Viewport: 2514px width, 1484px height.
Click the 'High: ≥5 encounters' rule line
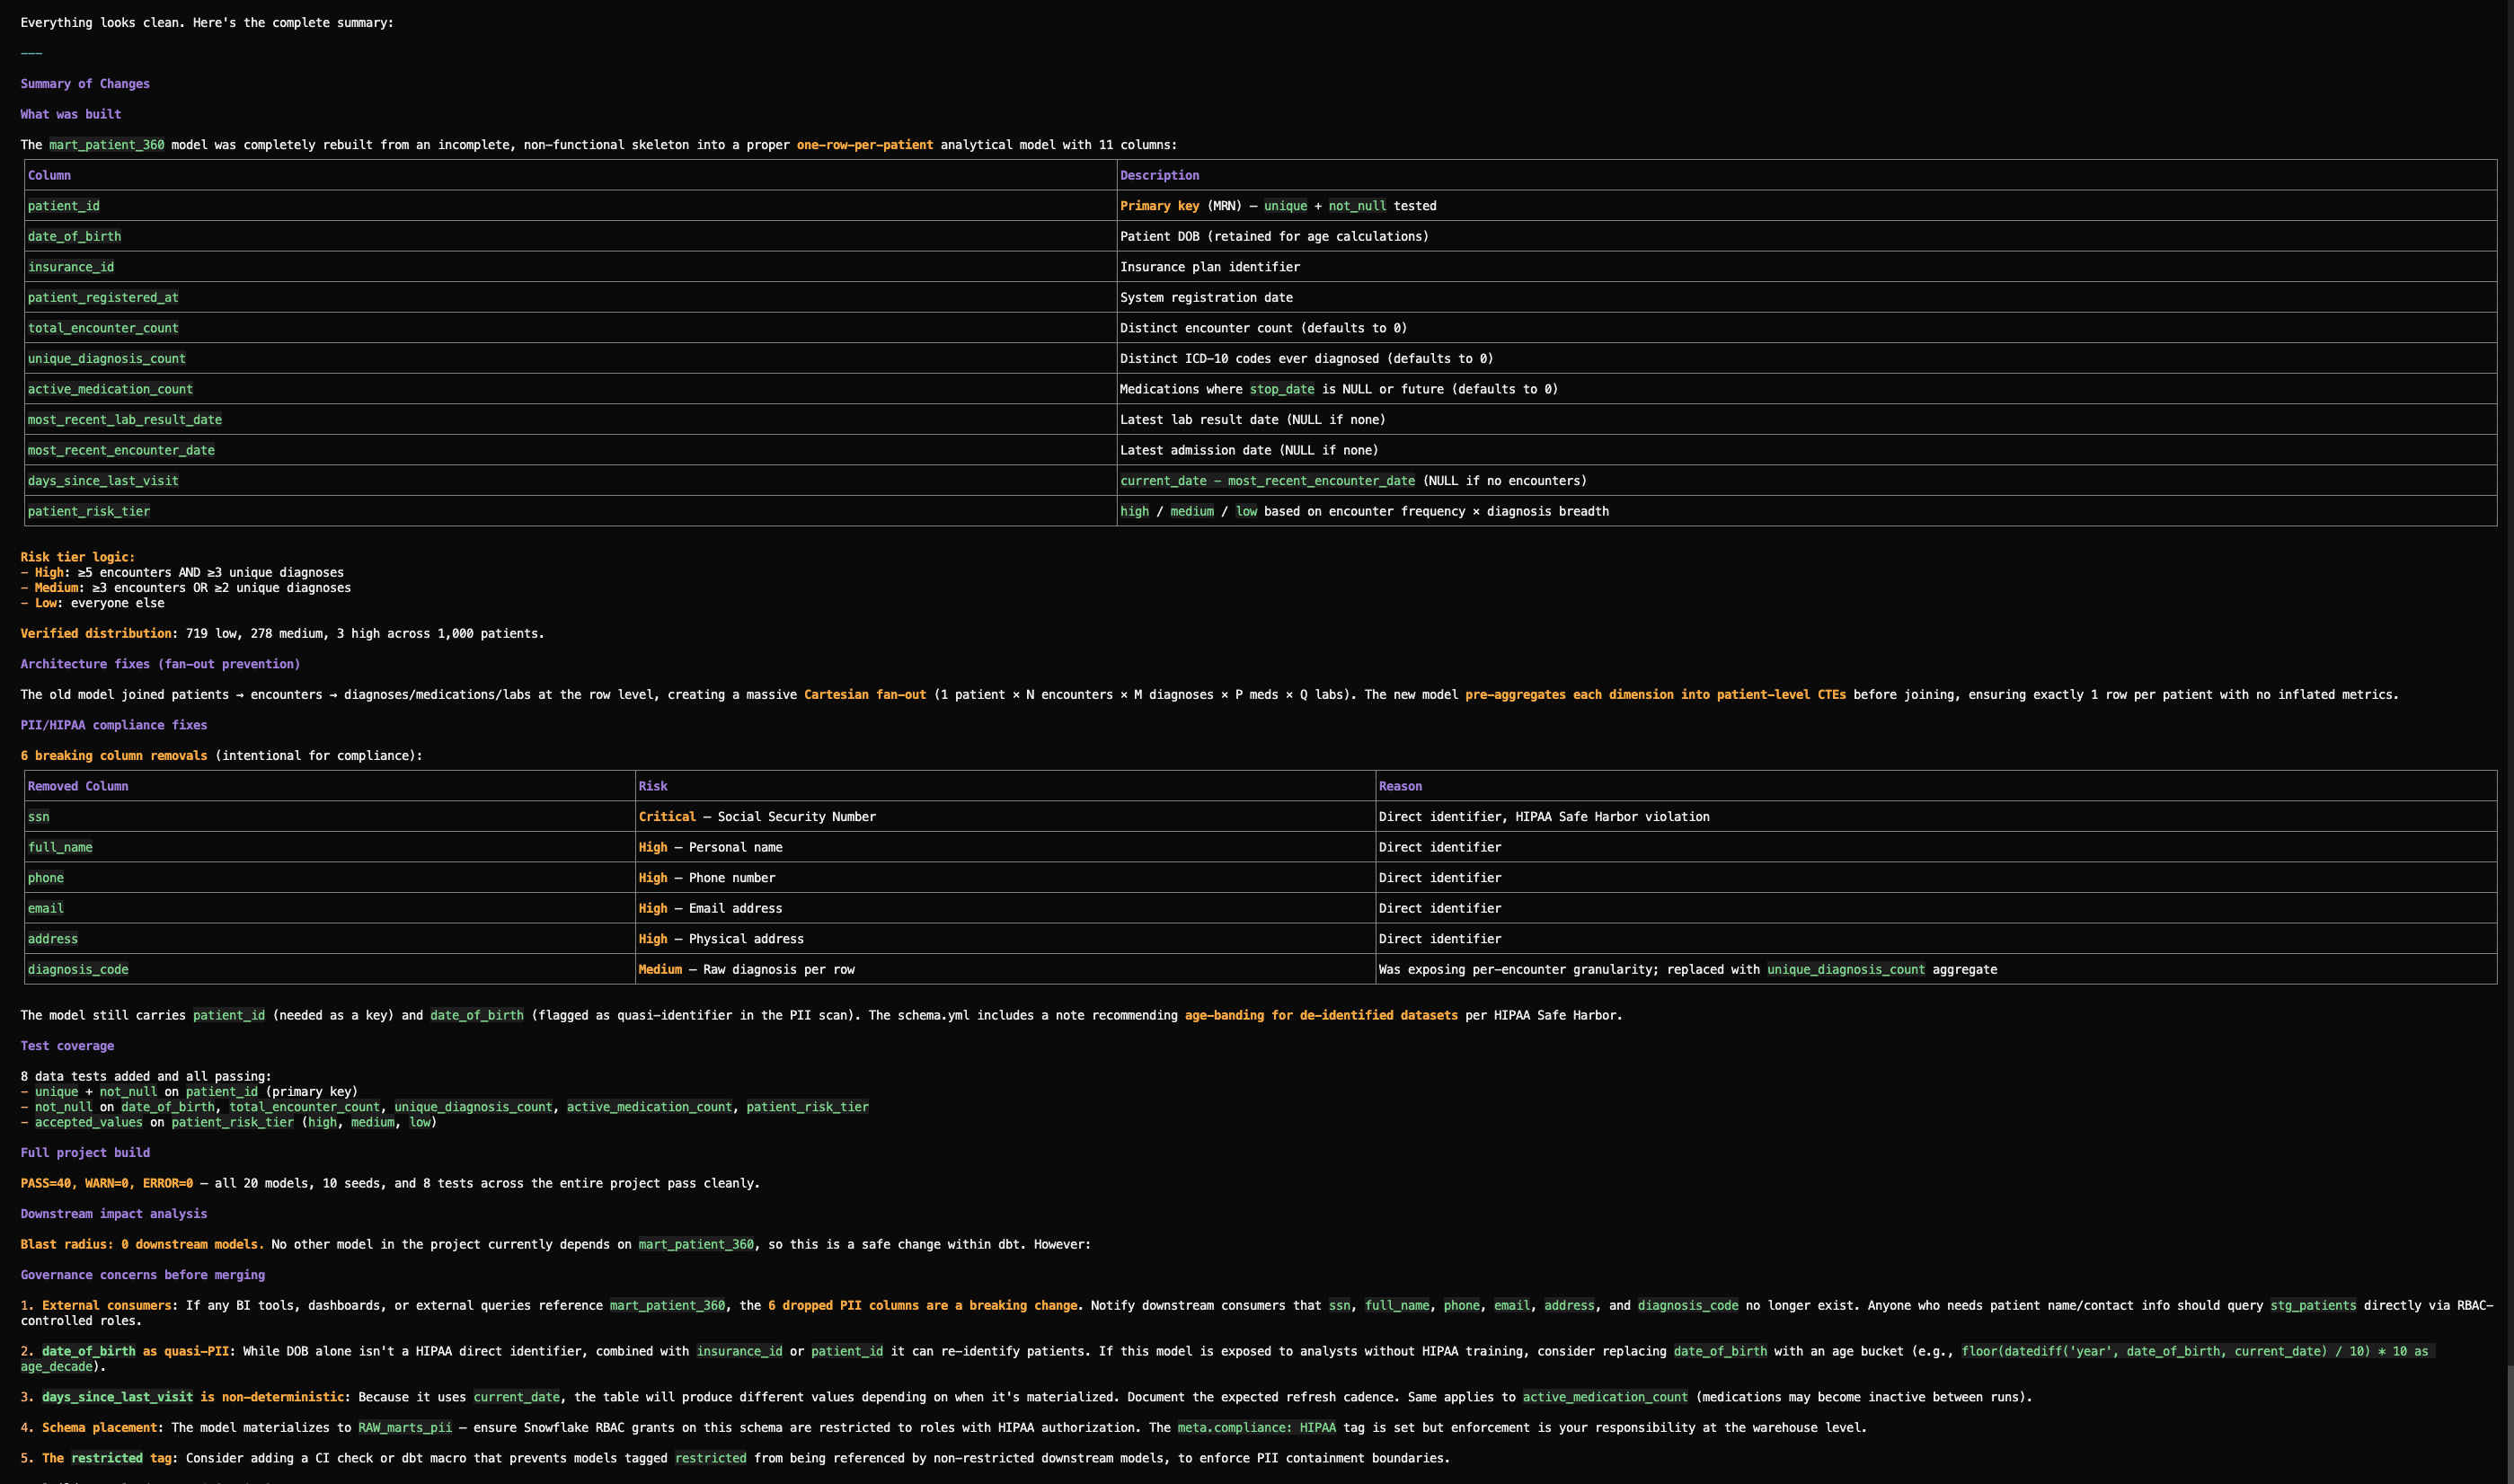point(182,572)
